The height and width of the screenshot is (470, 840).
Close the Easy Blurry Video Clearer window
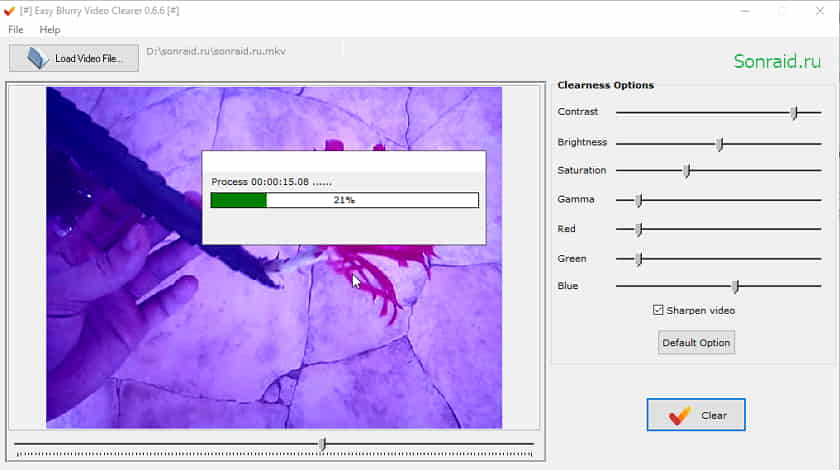pos(820,11)
